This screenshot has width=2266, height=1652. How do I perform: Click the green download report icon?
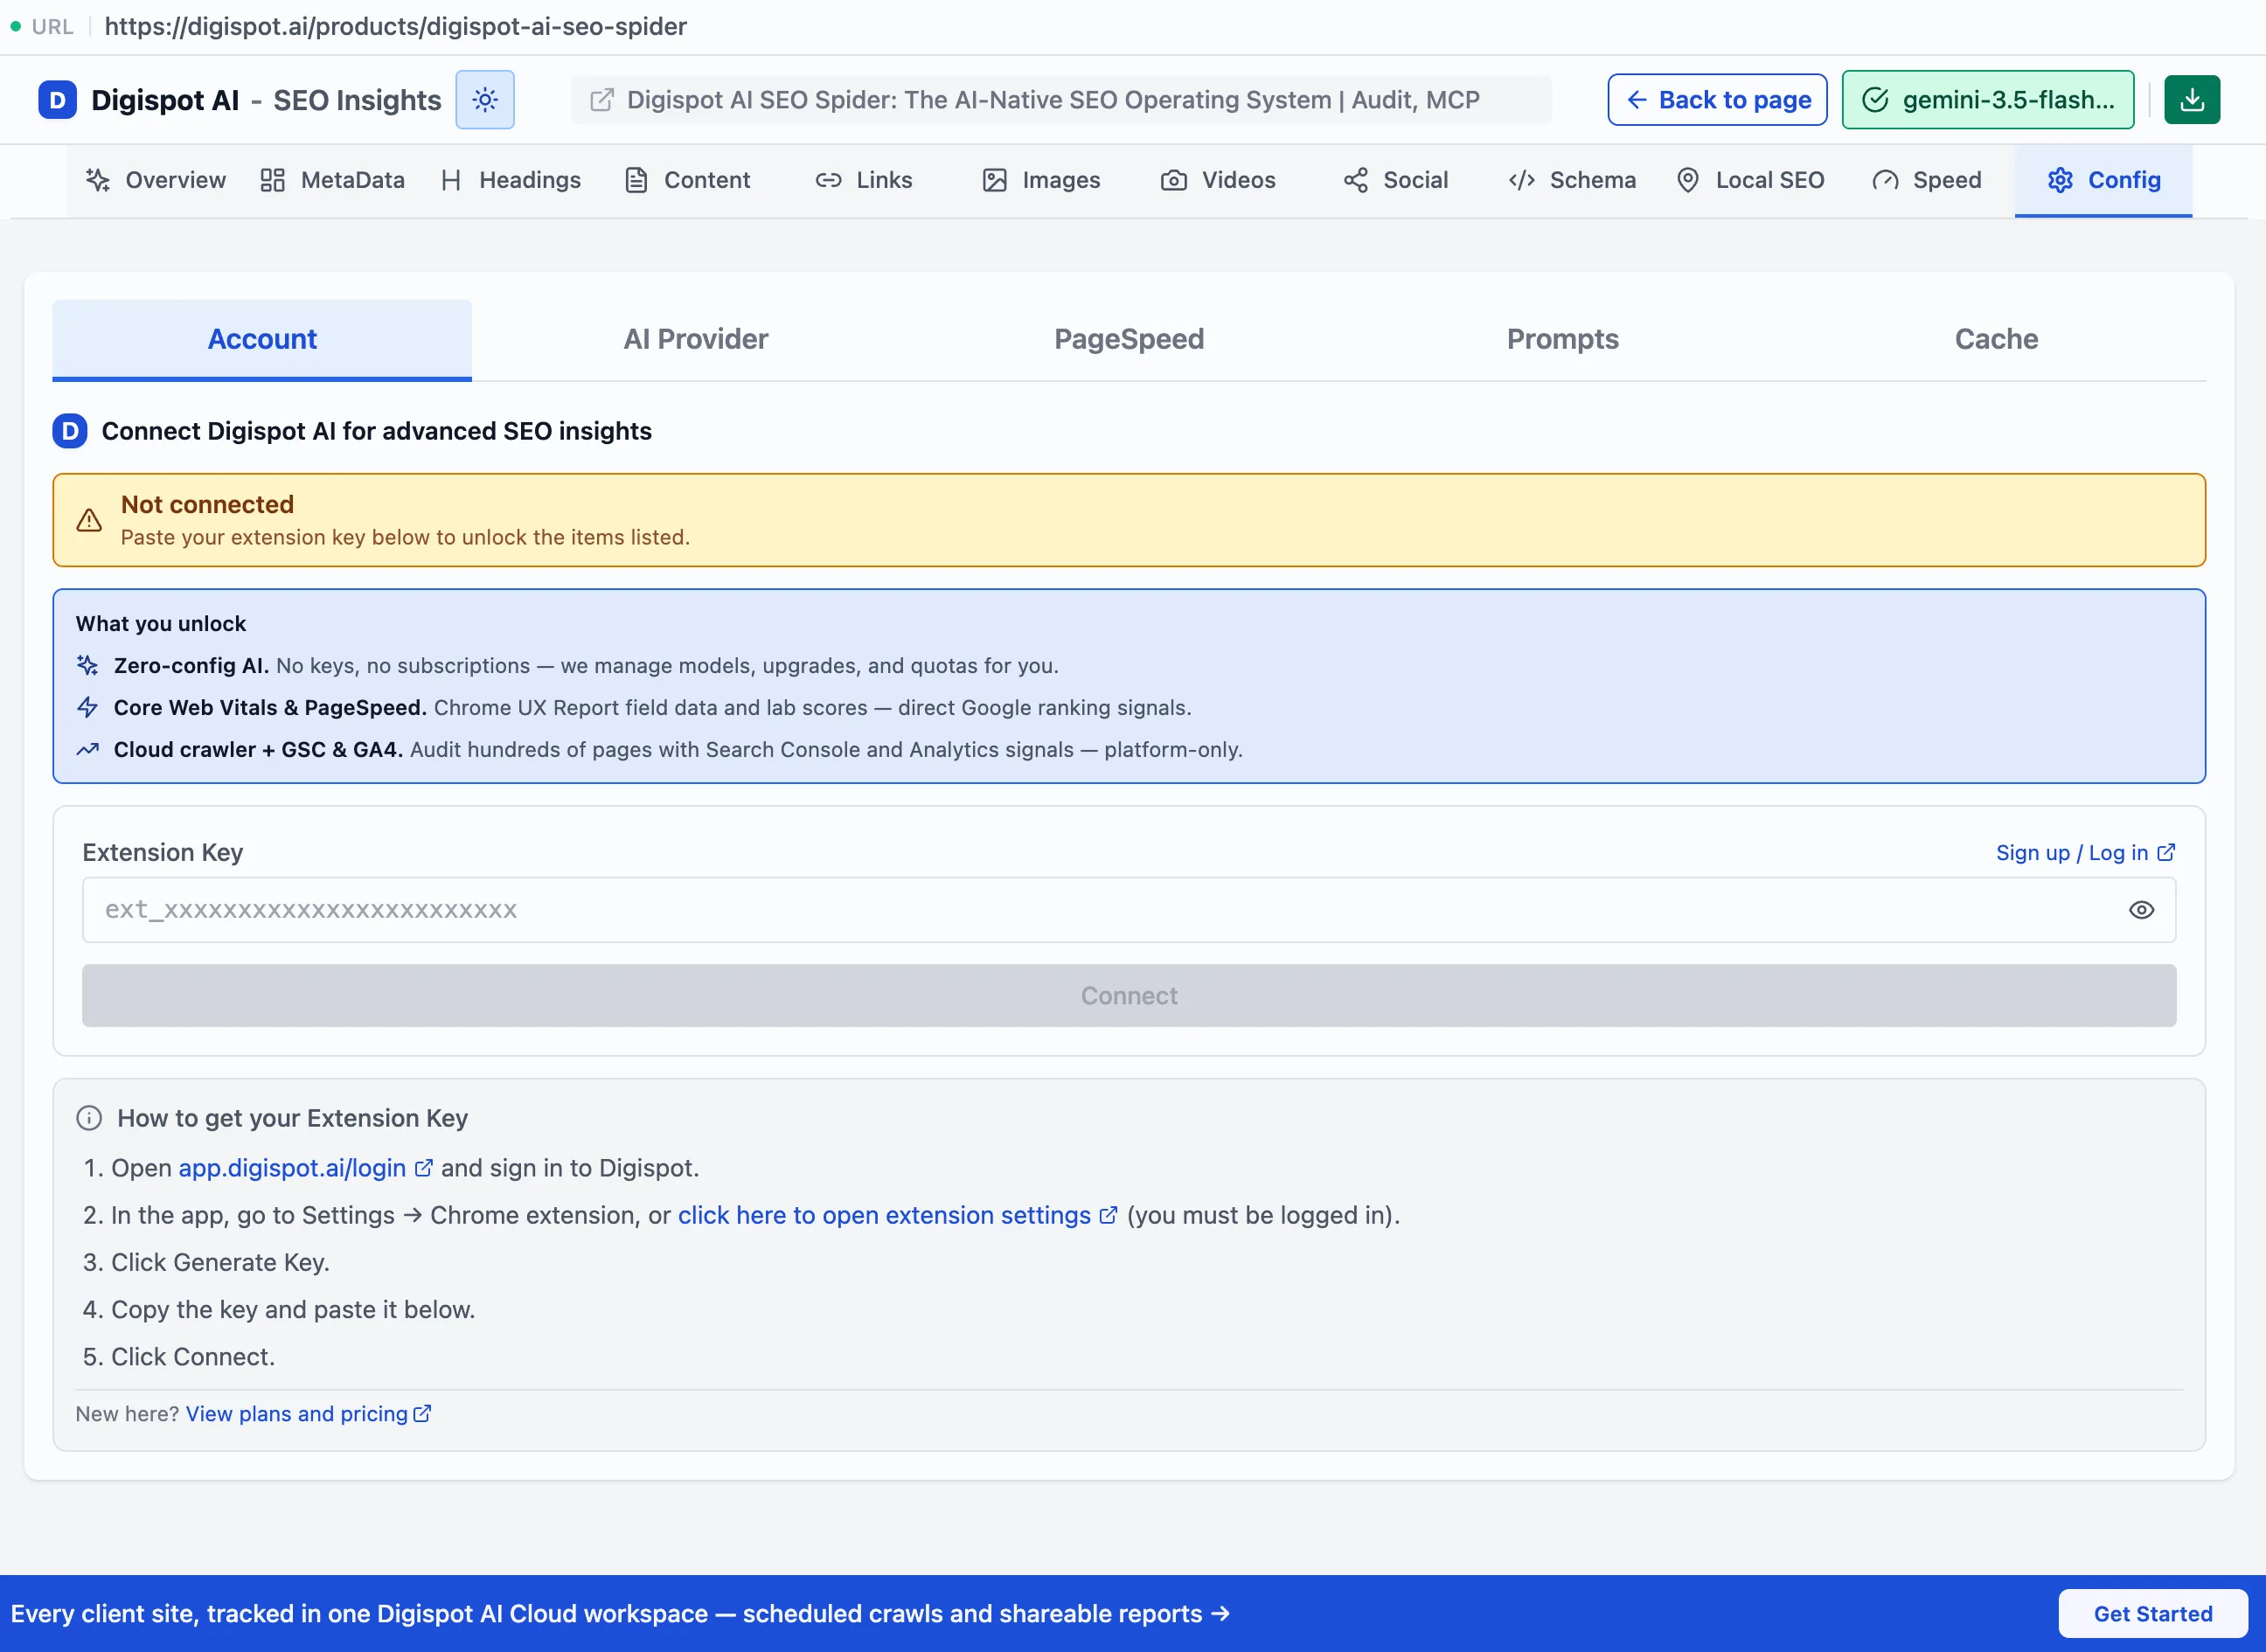(2192, 100)
